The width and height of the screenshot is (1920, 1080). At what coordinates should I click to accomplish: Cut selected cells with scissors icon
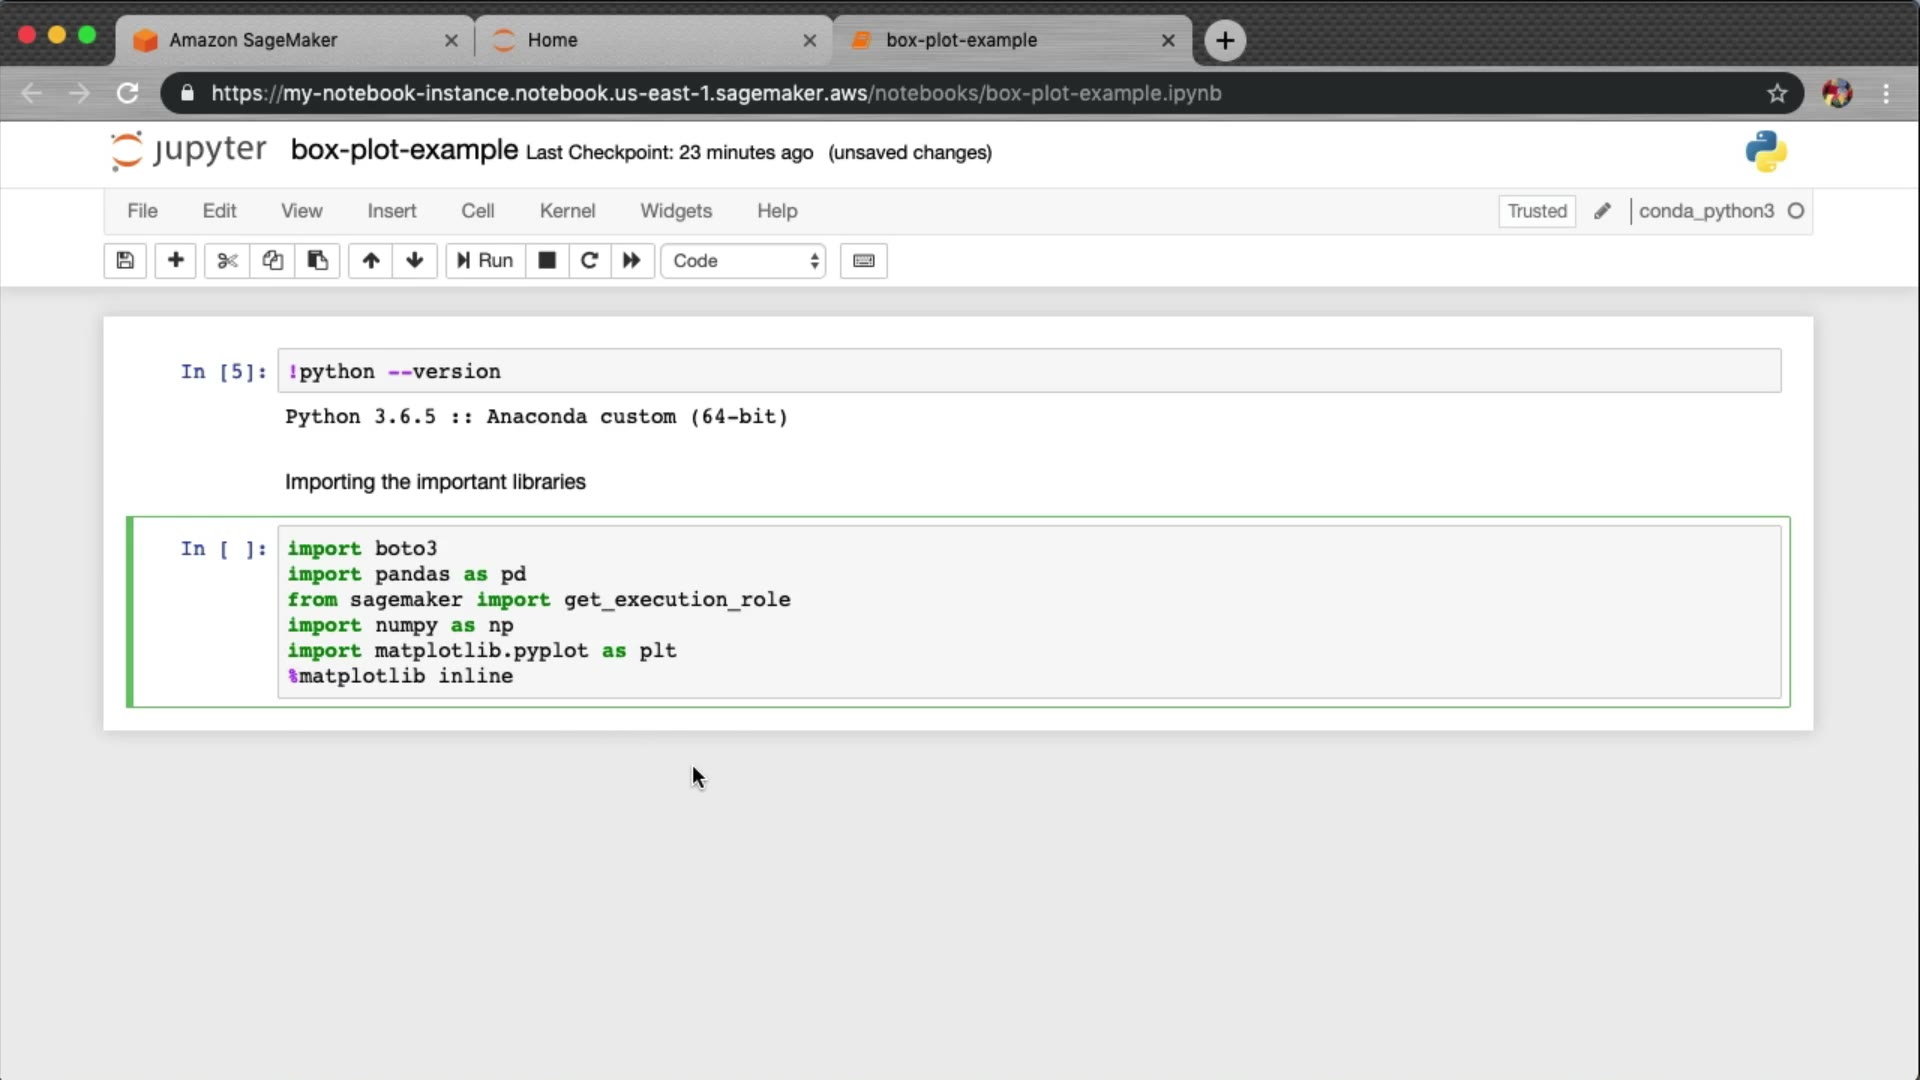227,261
